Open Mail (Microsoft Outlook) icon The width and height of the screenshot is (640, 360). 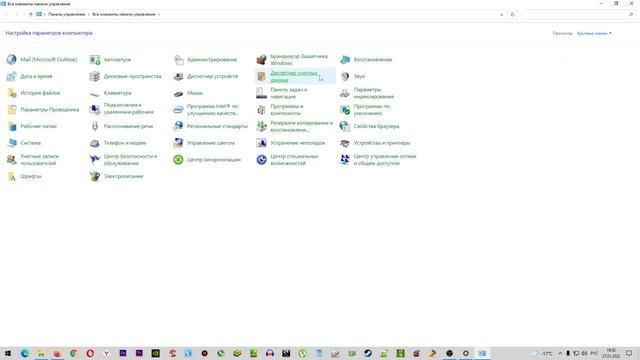pos(11,60)
